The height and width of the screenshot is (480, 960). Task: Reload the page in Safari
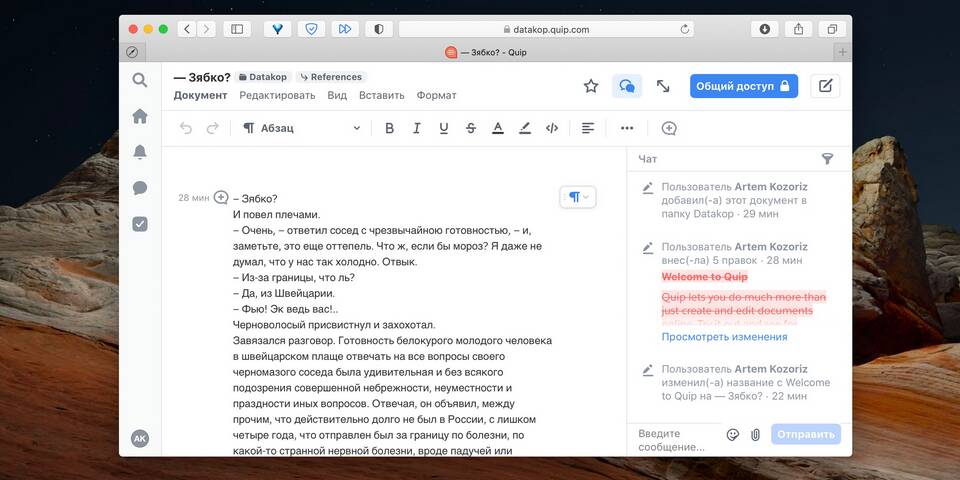tap(684, 29)
